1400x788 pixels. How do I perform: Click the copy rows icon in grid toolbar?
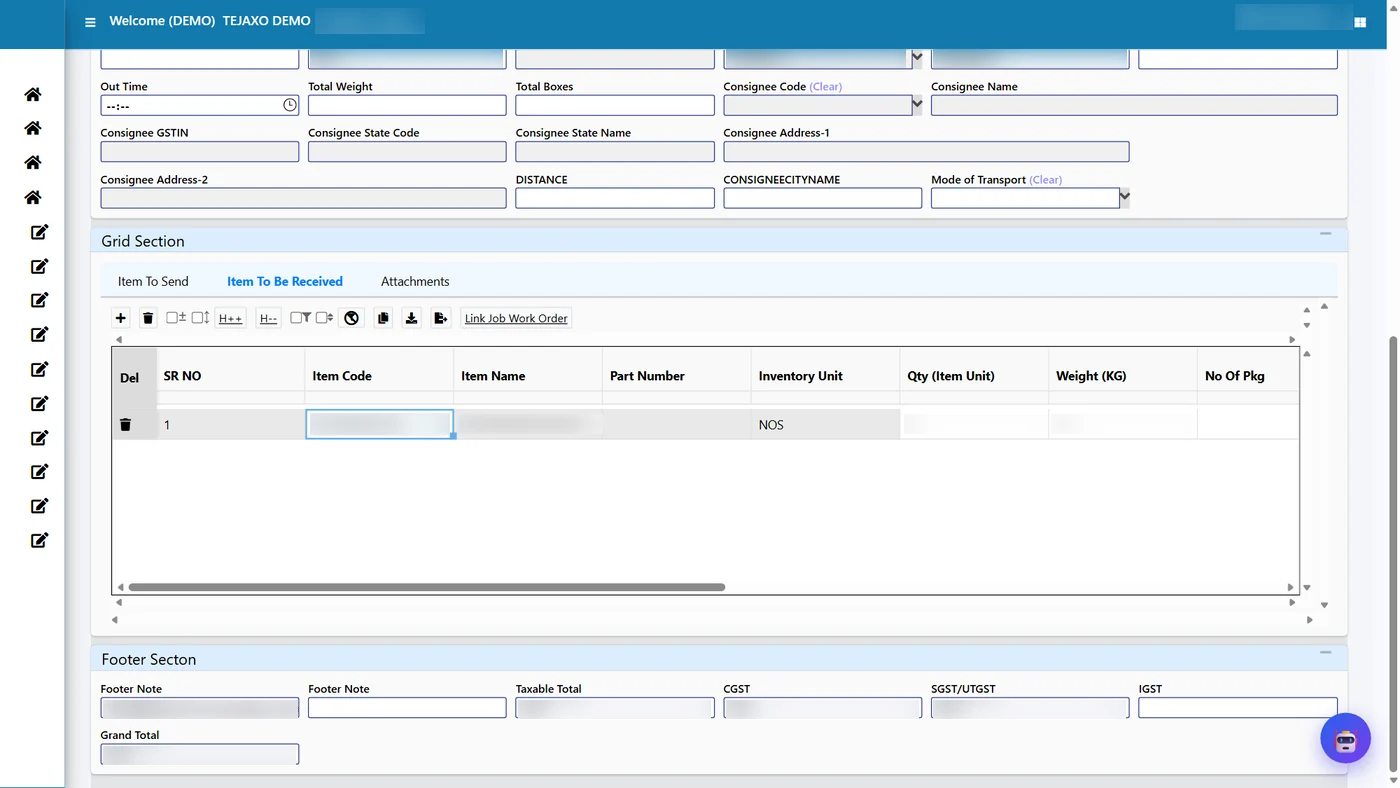tap(382, 318)
